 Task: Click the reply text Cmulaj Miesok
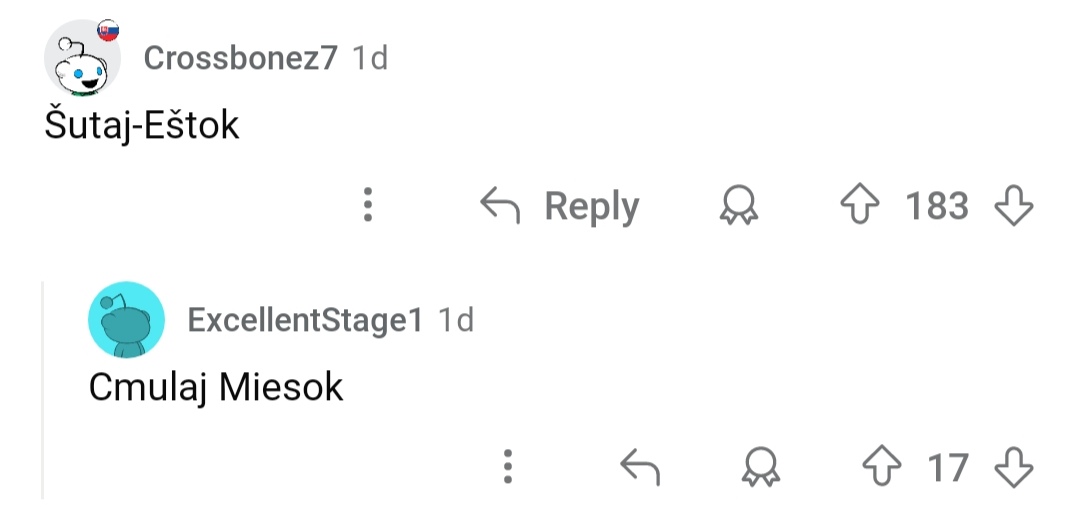click(x=215, y=387)
